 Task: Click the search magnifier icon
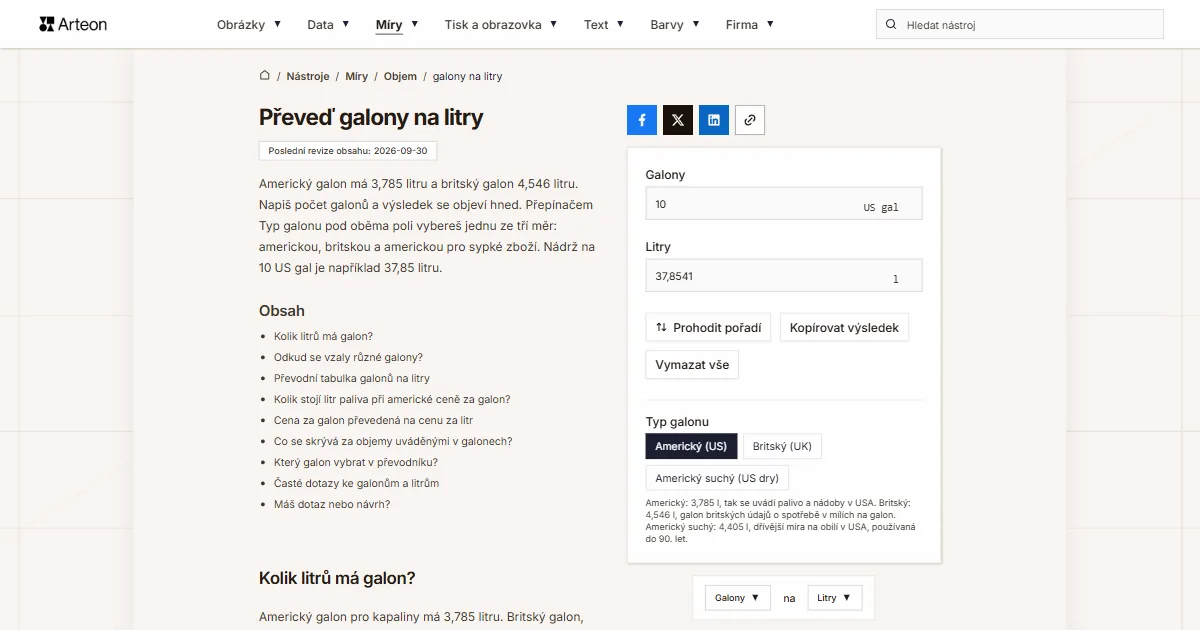pos(891,24)
